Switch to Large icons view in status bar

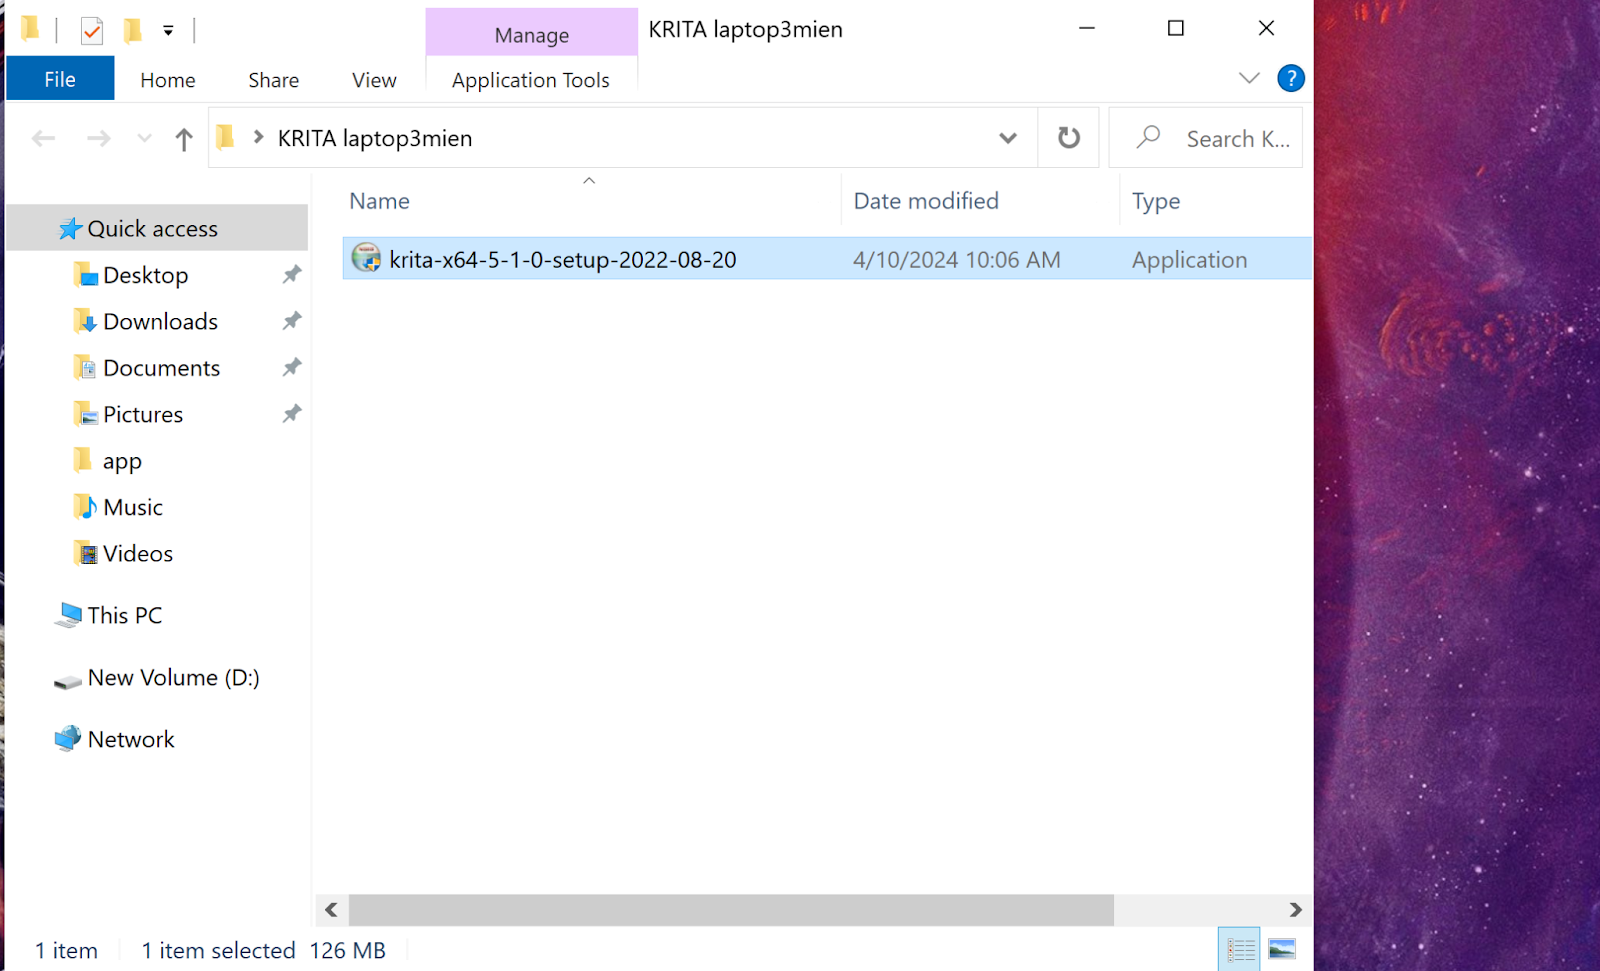point(1282,949)
